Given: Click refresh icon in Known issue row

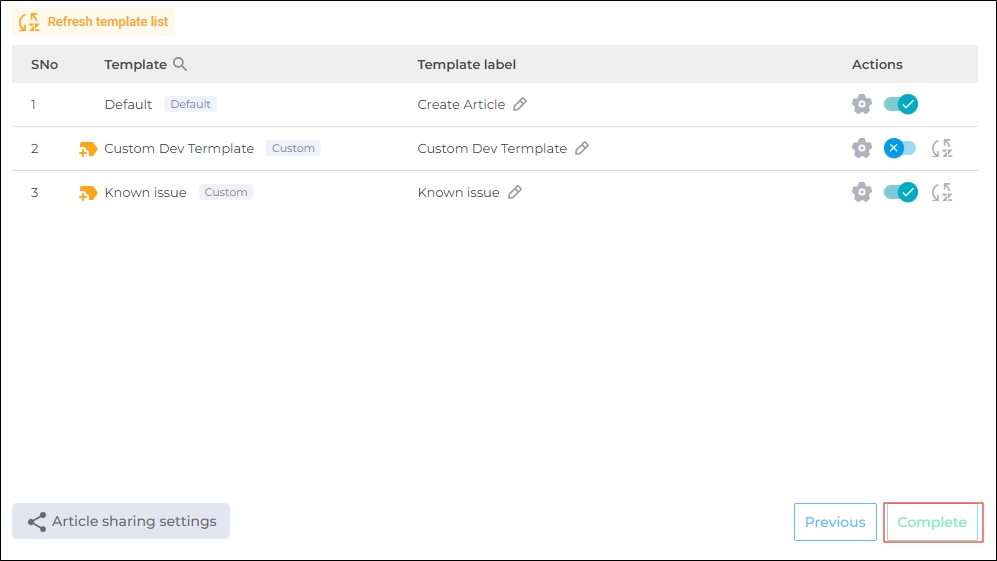Looking at the screenshot, I should (x=942, y=192).
